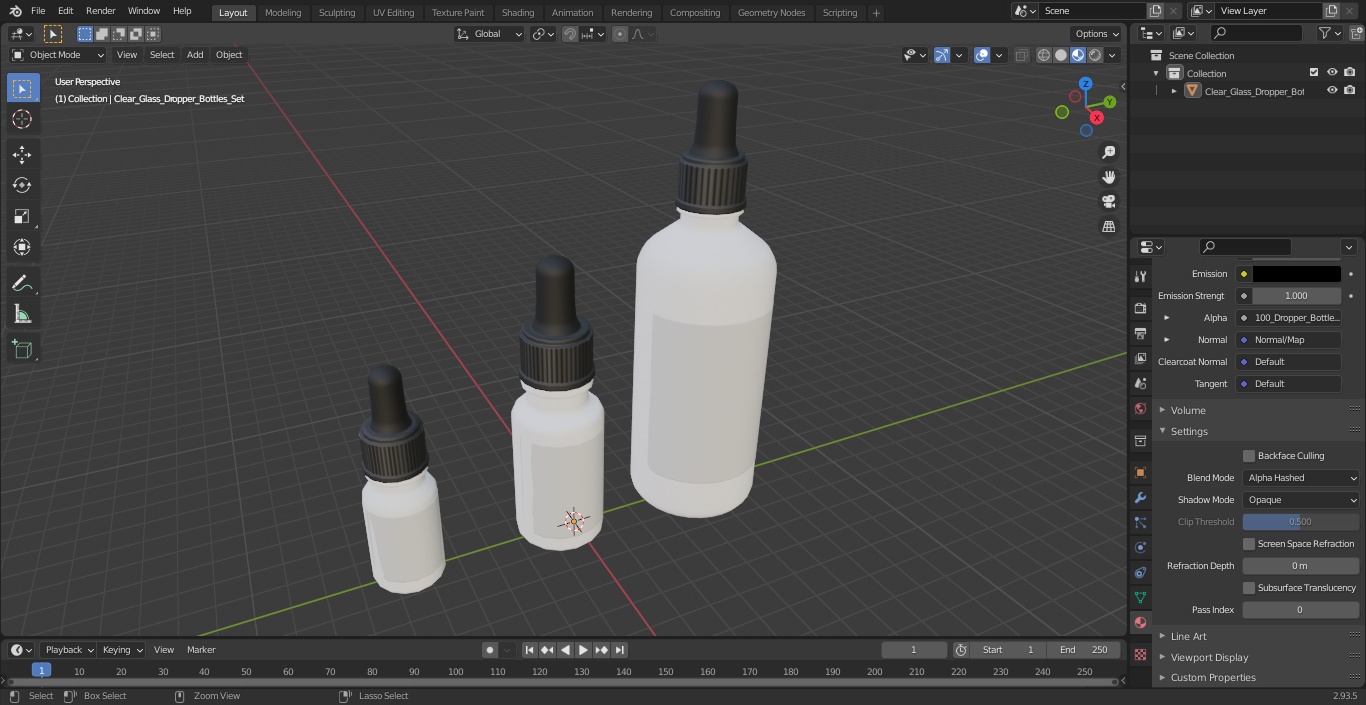Viewport: 1366px width, 705px height.
Task: Select the Rotate tool
Action: pos(22,185)
